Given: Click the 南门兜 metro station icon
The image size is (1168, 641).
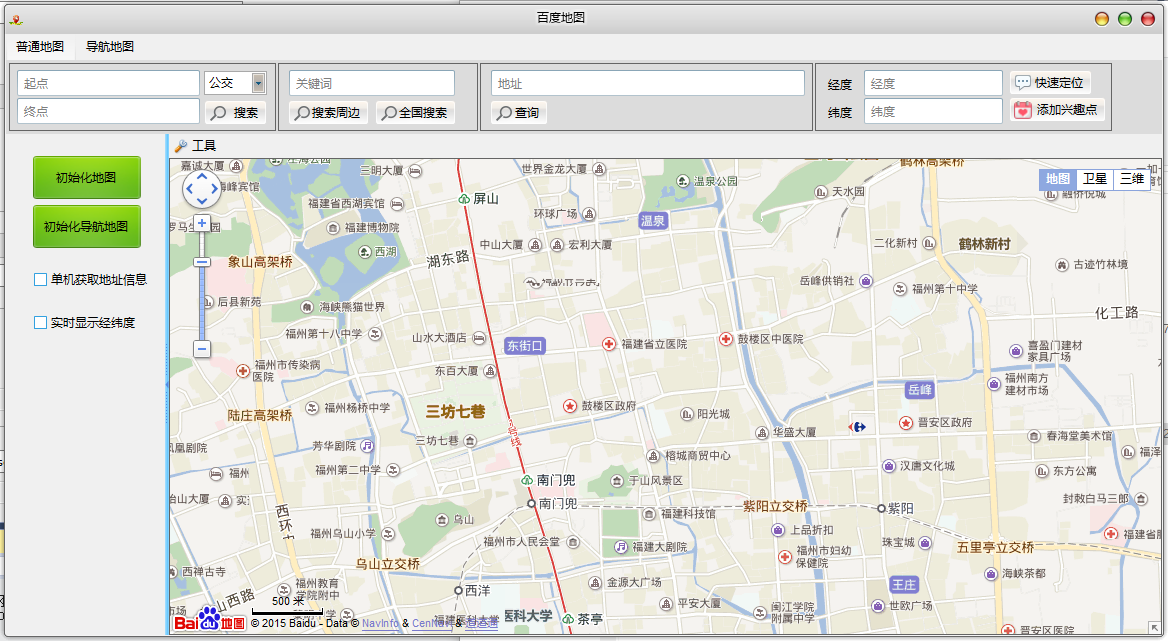Looking at the screenshot, I should tap(527, 480).
